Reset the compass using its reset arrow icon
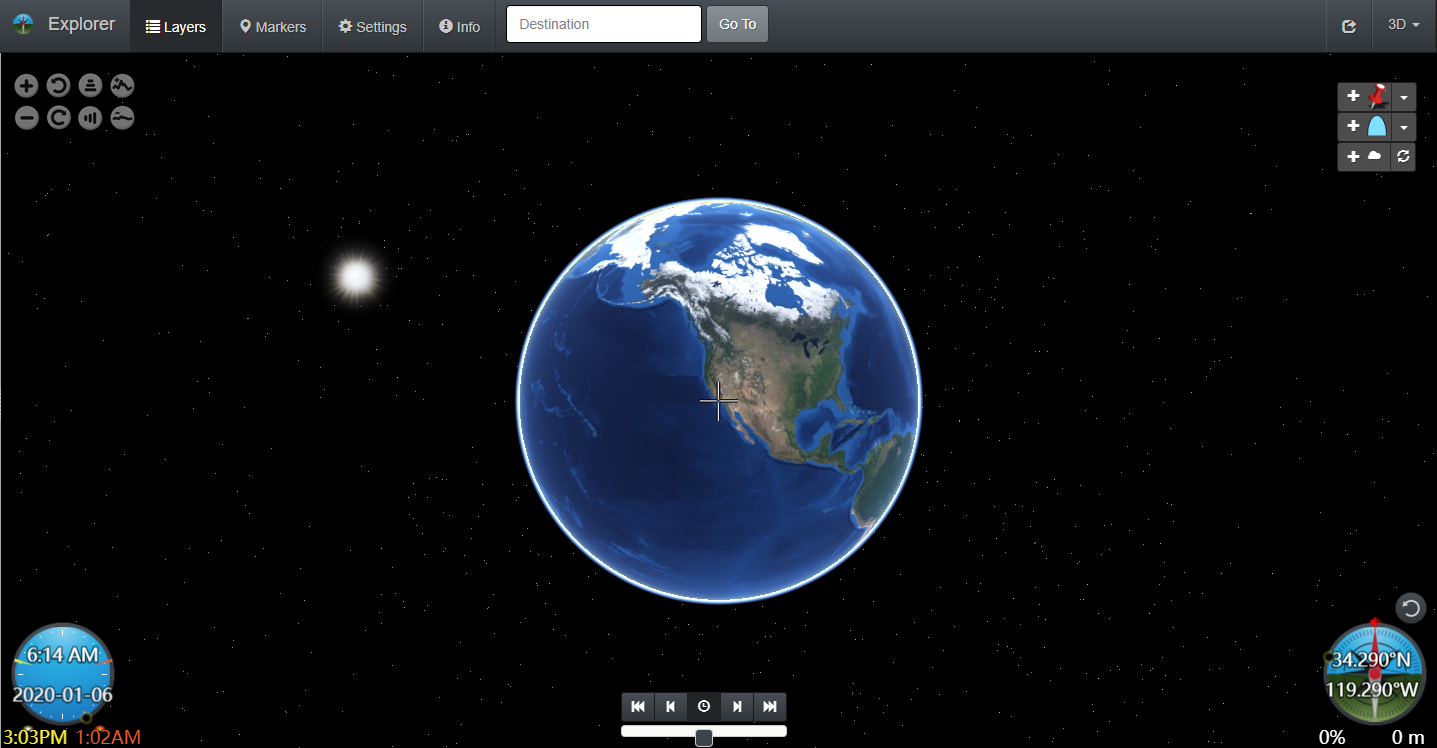Image resolution: width=1437 pixels, height=748 pixels. pyautogui.click(x=1410, y=607)
